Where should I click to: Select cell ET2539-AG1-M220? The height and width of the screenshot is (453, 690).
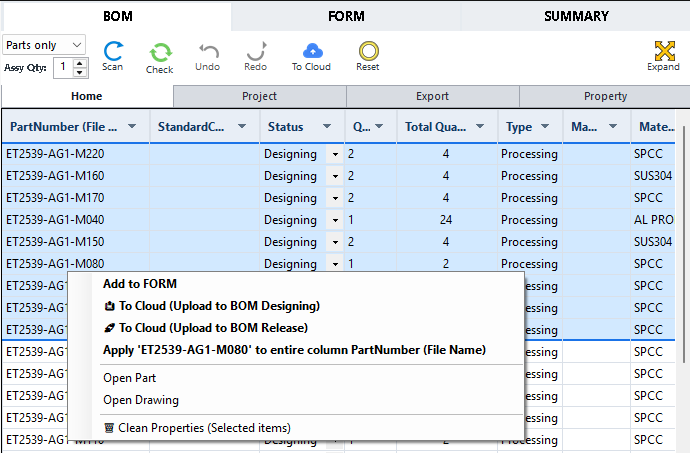pyautogui.click(x=76, y=154)
